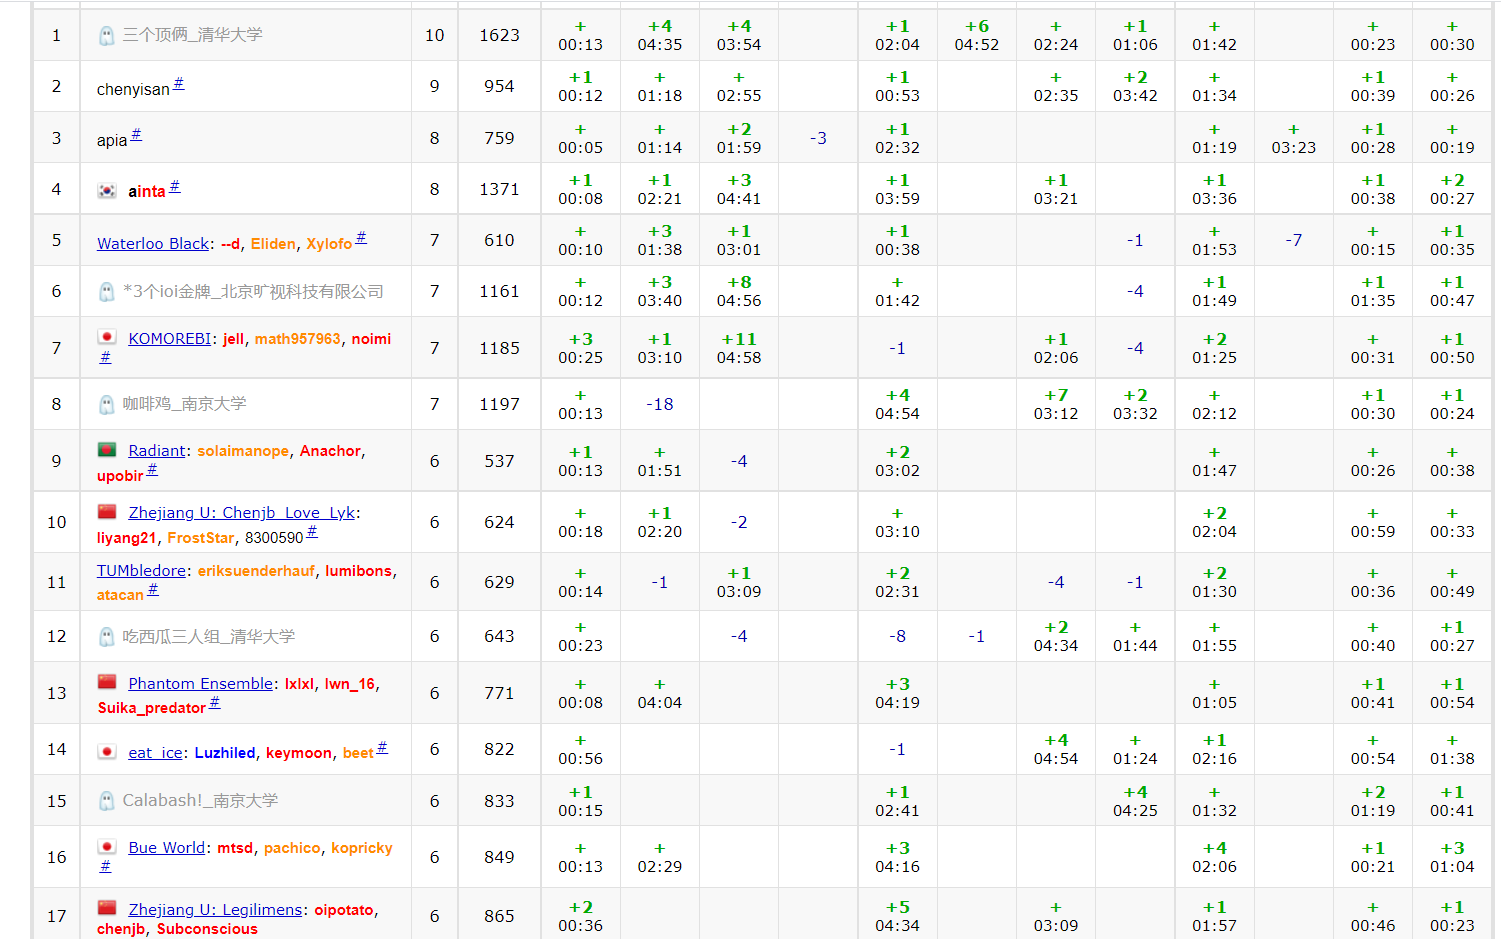Click the ghost icon beside 三个顶俩_清华大学

(x=107, y=36)
